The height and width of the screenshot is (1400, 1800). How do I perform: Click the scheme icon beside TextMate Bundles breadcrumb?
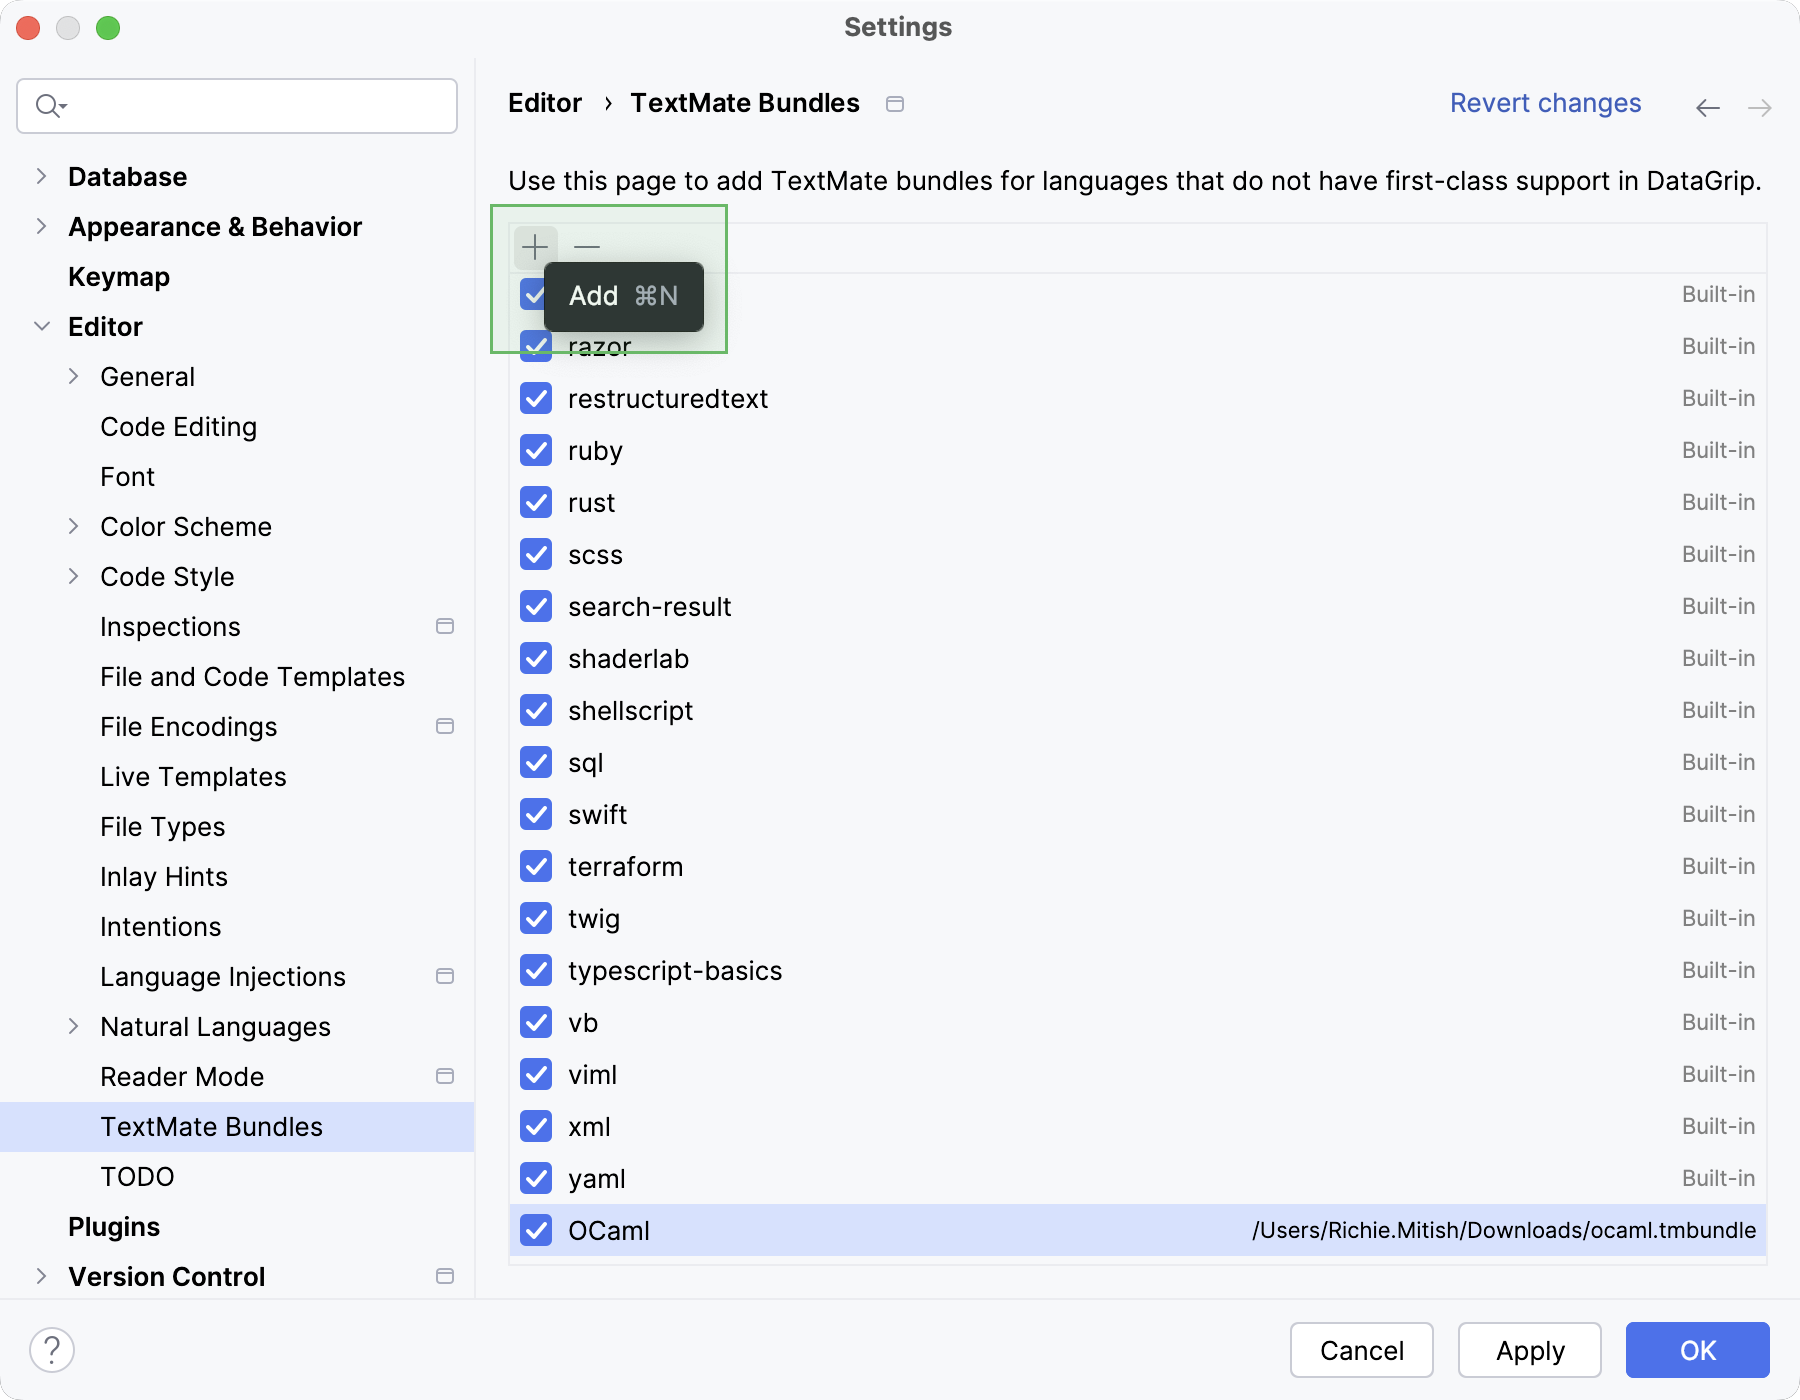point(895,103)
